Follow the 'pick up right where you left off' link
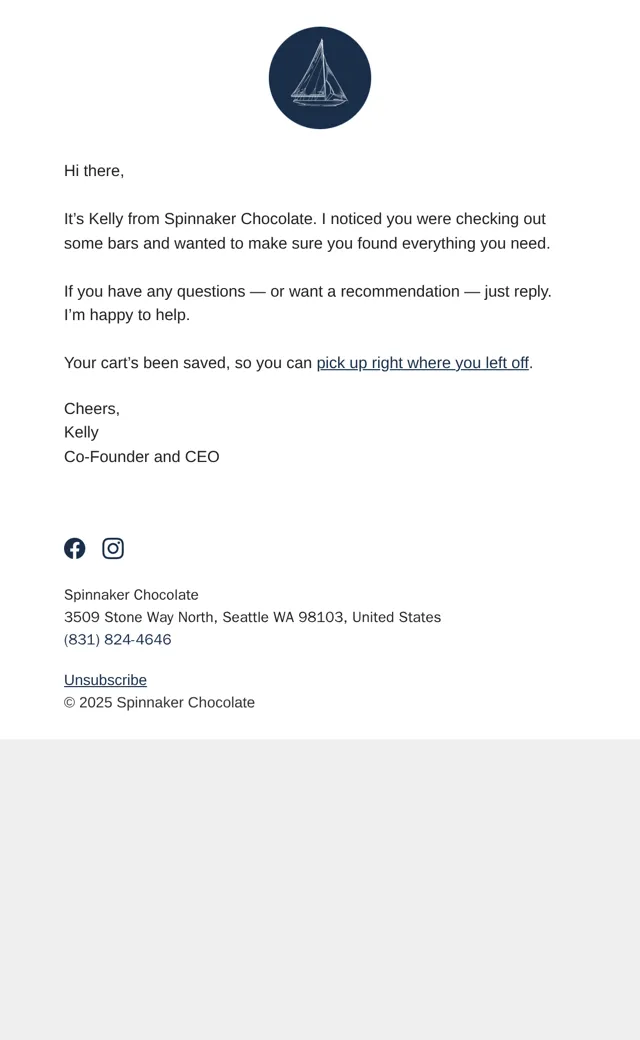640x1040 pixels. coord(422,363)
